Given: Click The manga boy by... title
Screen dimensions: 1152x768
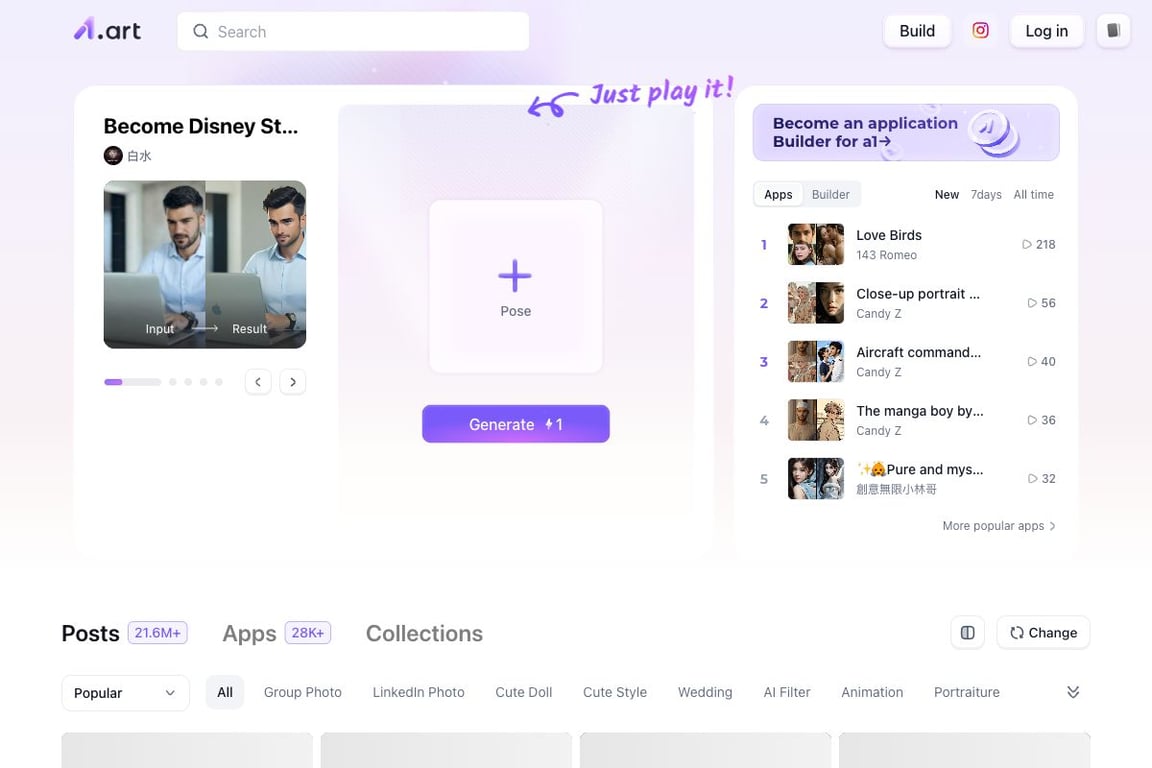Looking at the screenshot, I should coord(919,411).
